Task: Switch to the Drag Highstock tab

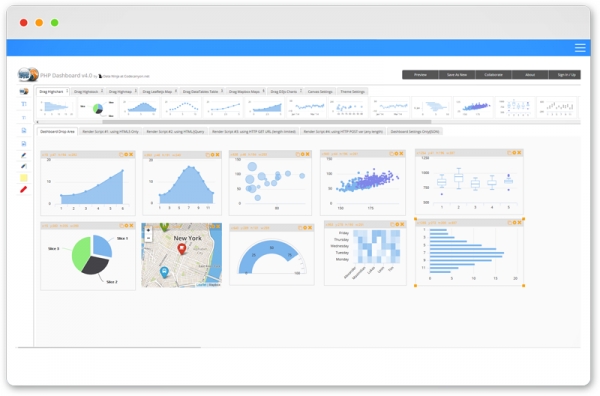Action: pyautogui.click(x=88, y=91)
